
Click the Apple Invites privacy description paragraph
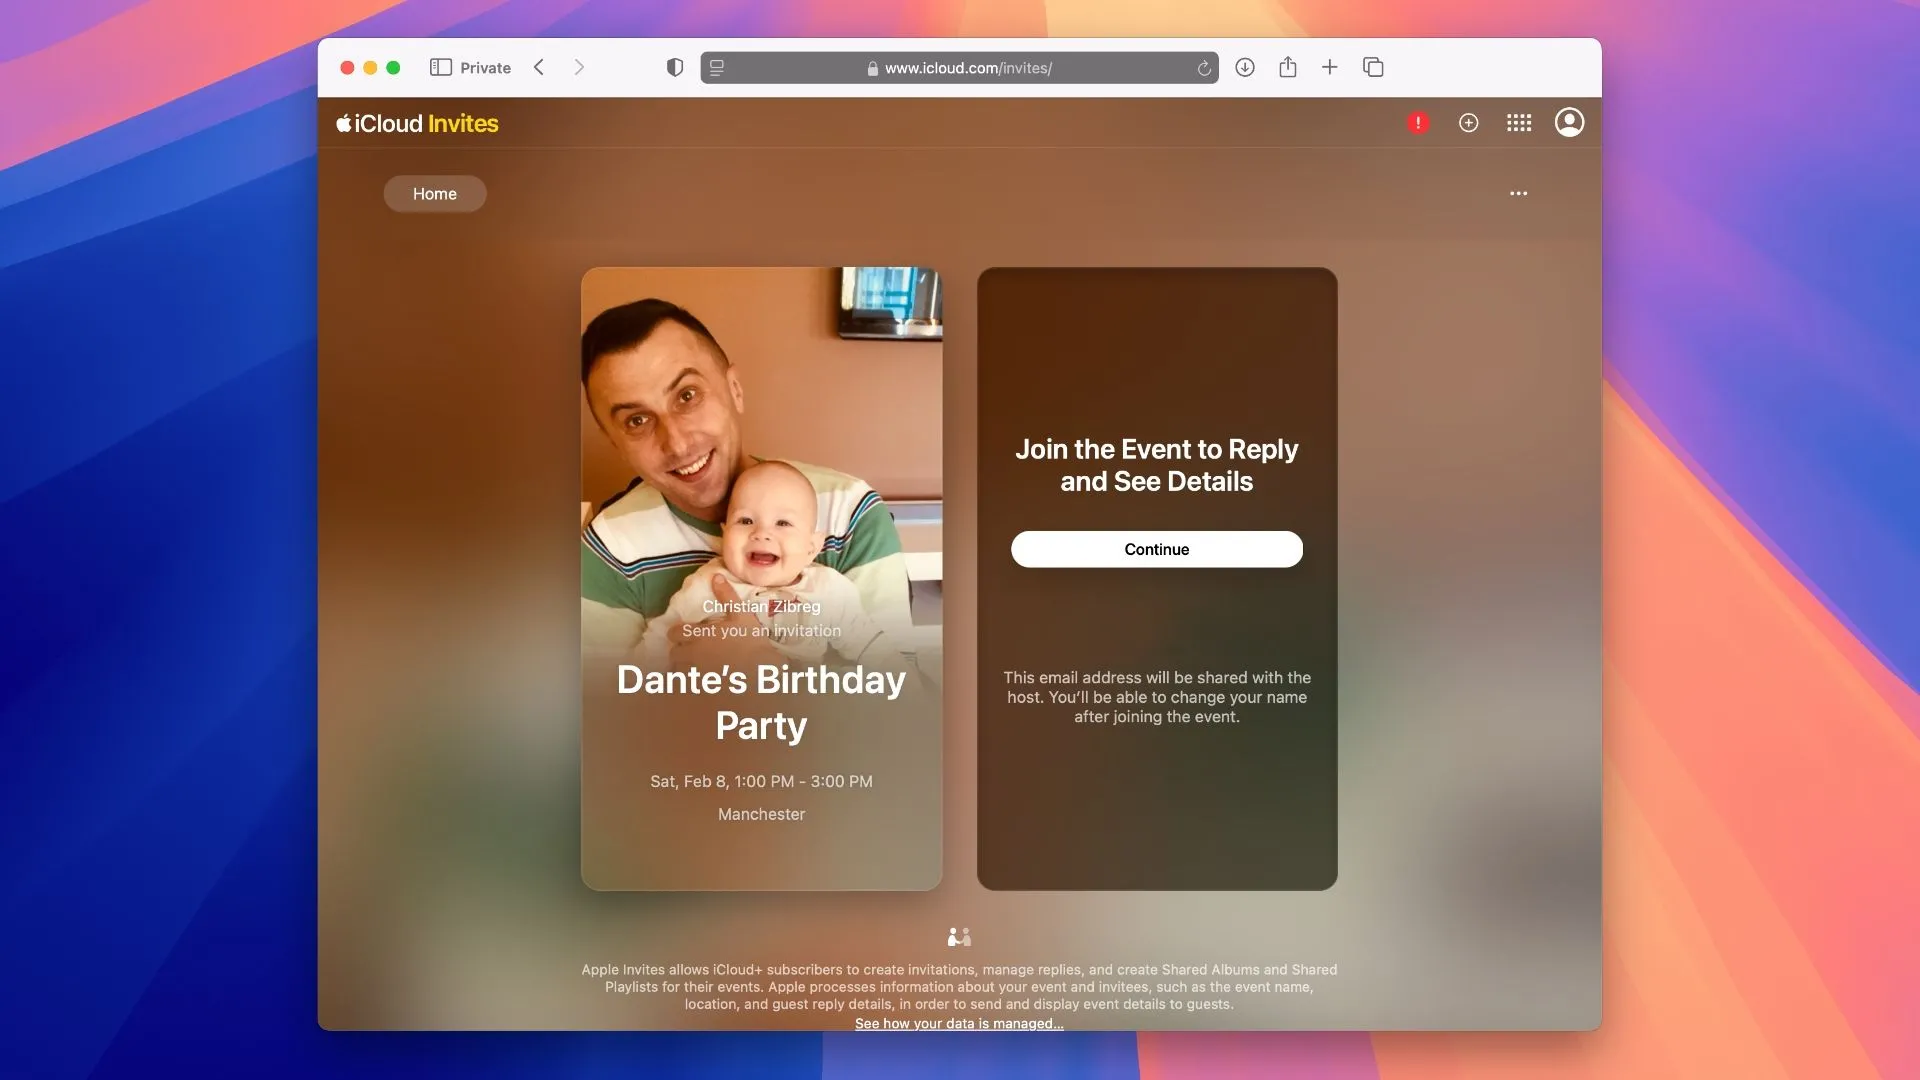click(x=959, y=987)
